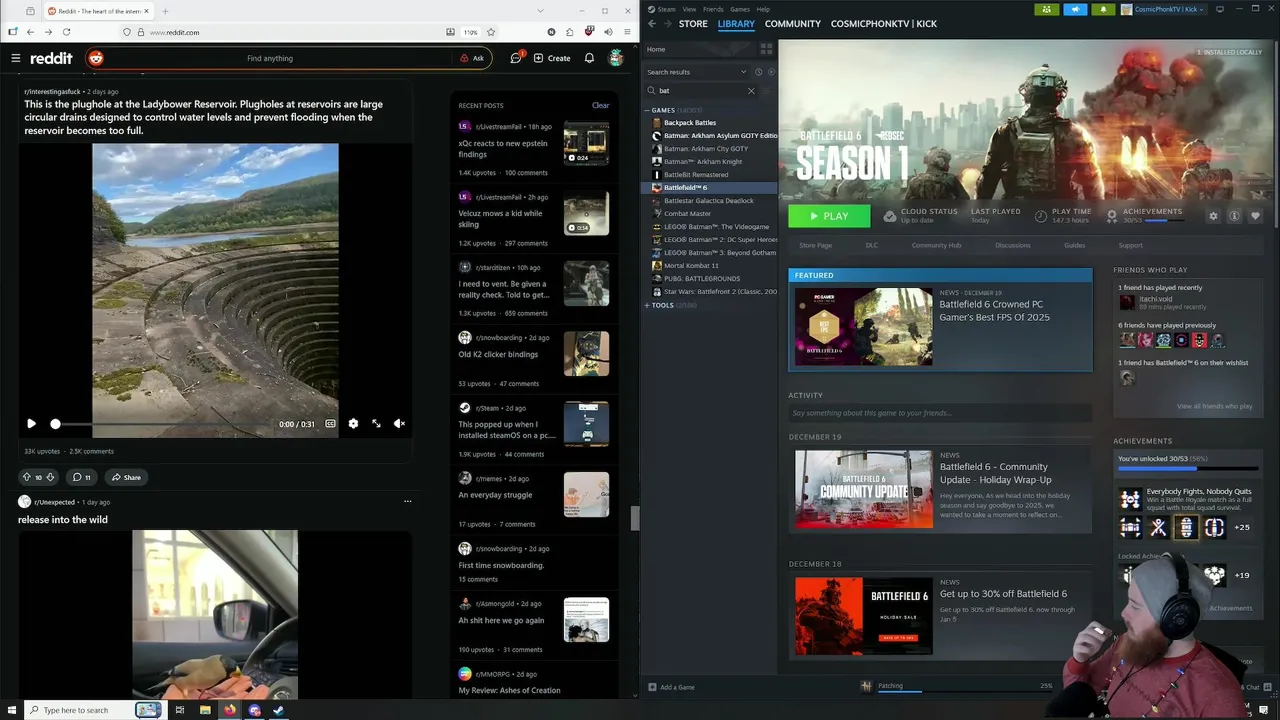Enter fullscreen on the Reddit video

point(376,424)
